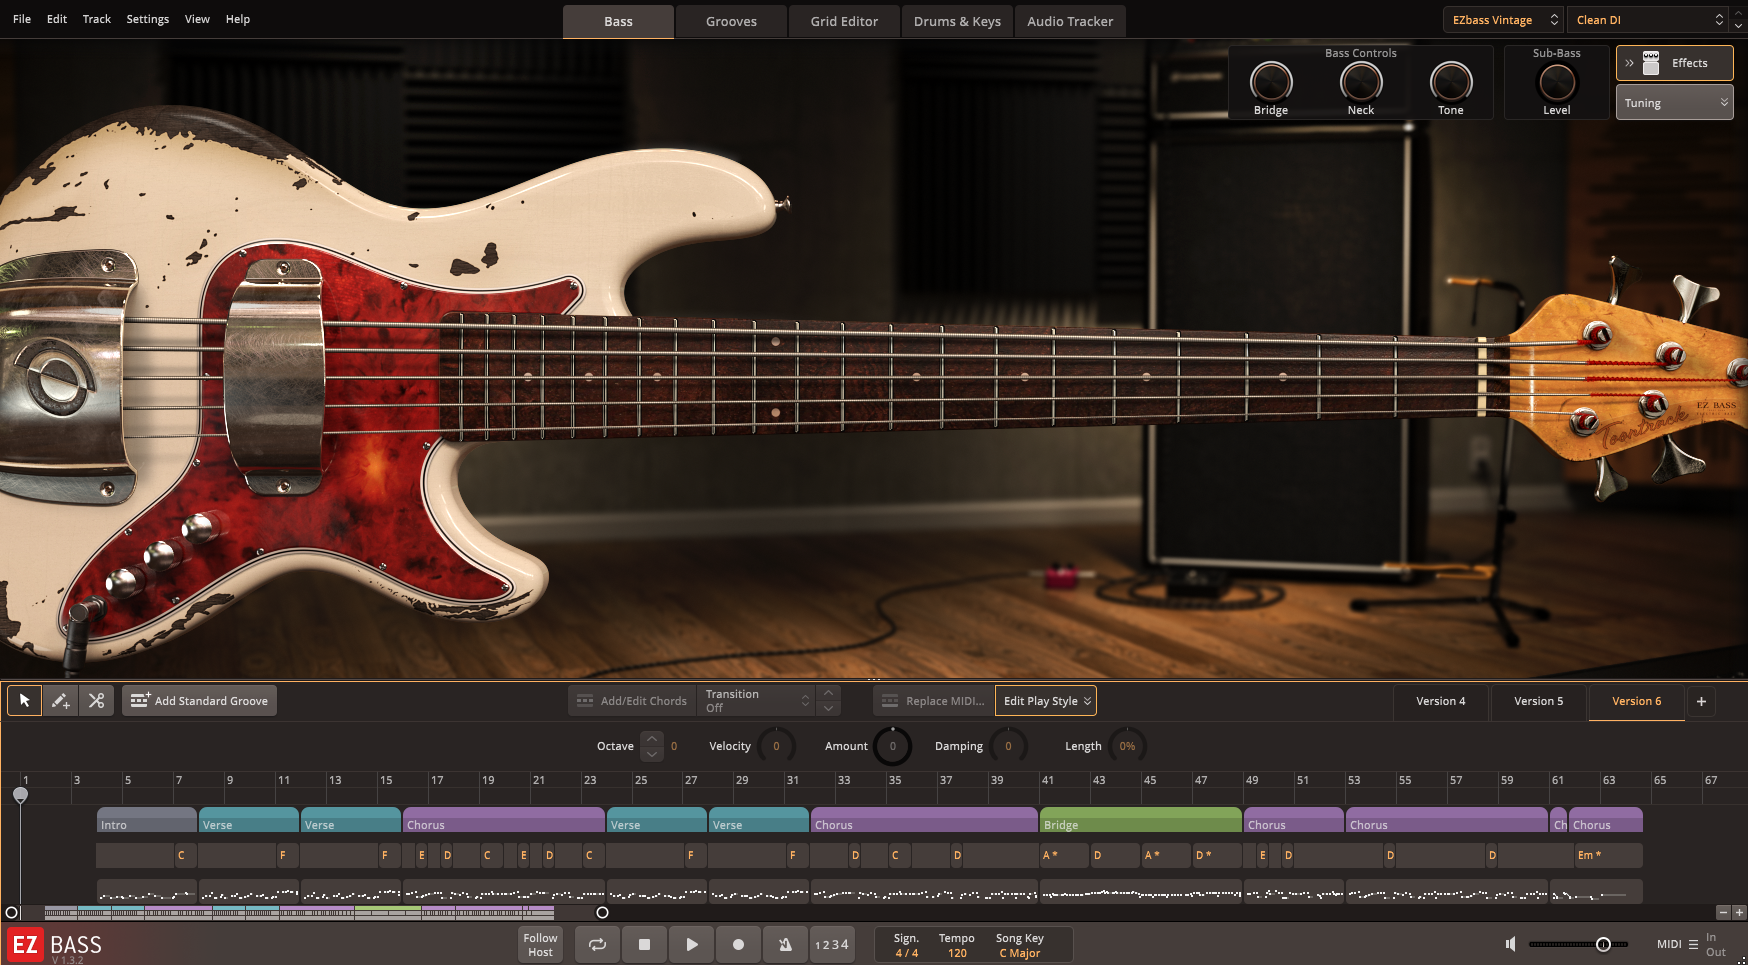Toggle the loop playback button
The height and width of the screenshot is (965, 1748).
point(597,944)
